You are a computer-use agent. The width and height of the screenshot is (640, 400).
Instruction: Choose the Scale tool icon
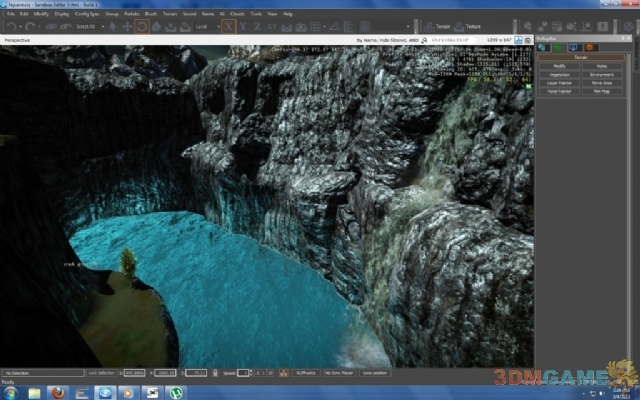[x=156, y=27]
